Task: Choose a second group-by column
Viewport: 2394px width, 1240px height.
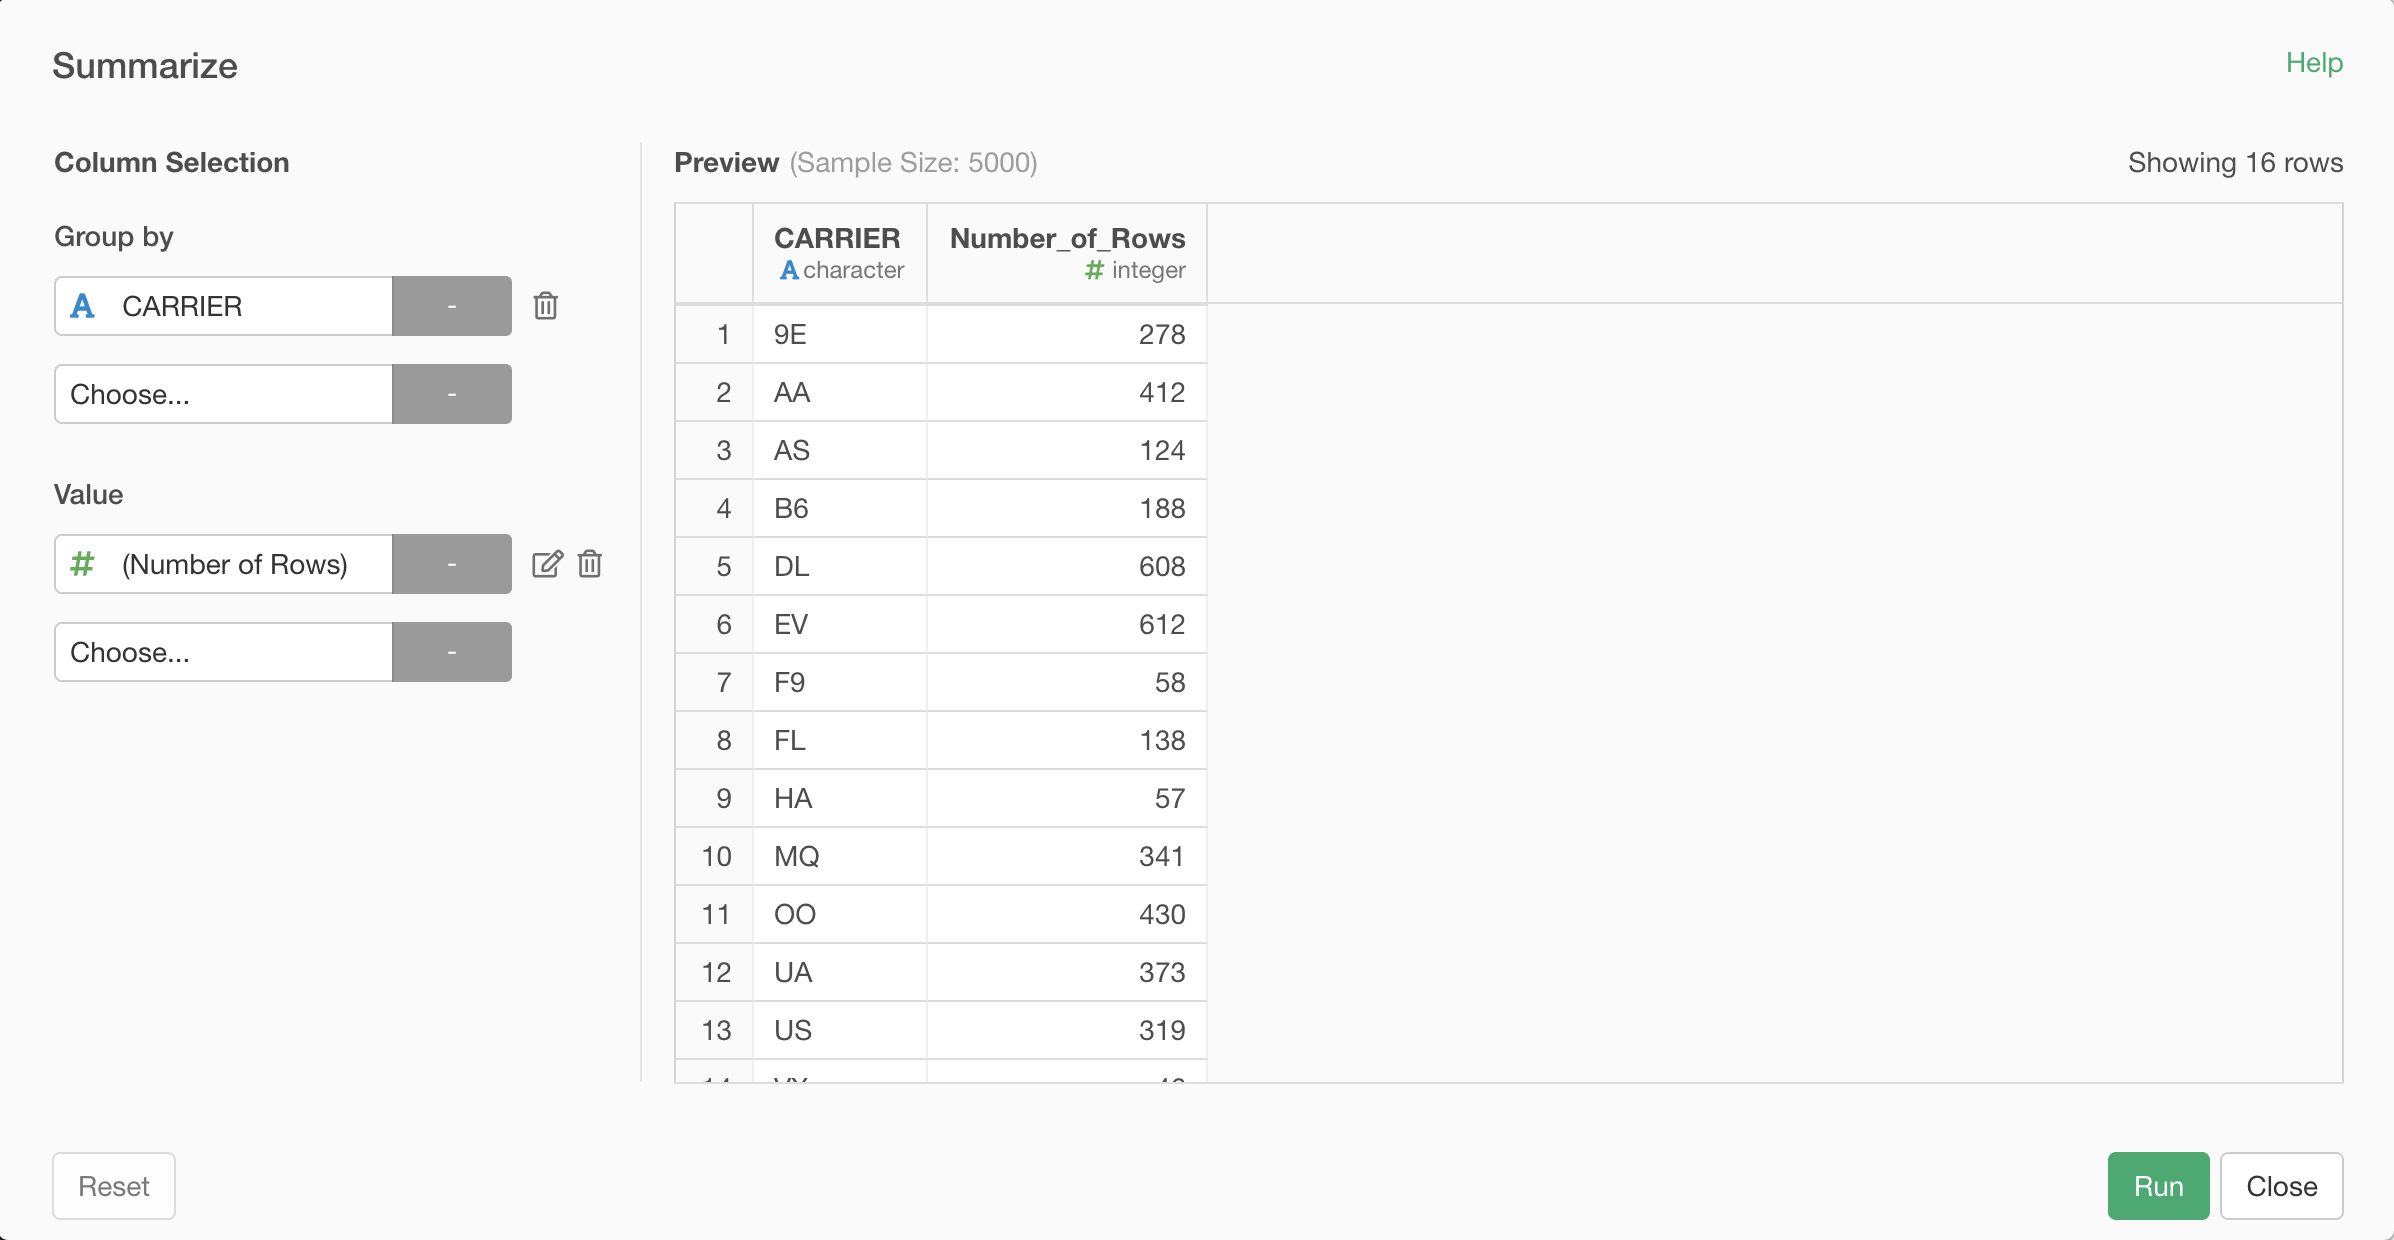Action: [x=224, y=394]
